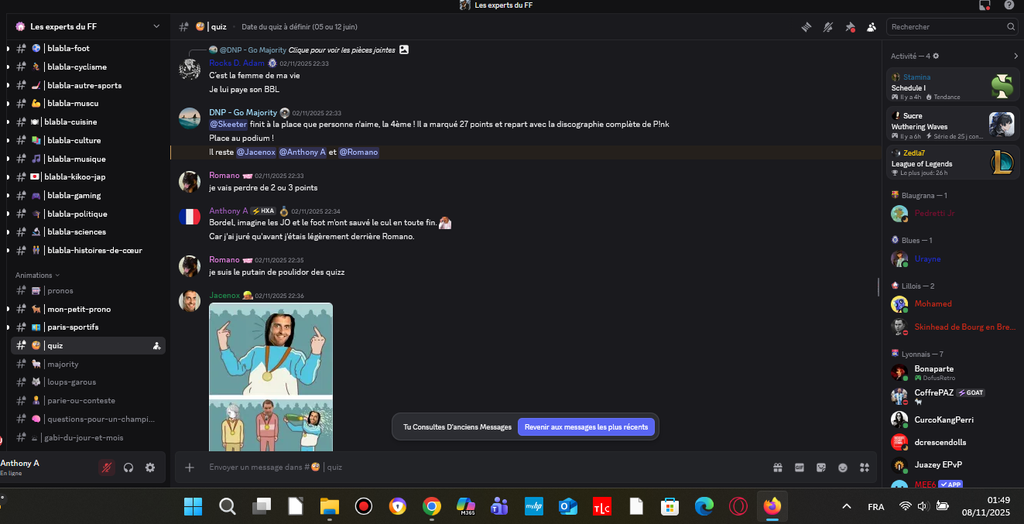Click Windows Start button on taskbar
Screen dimensions: 1024x524
tap(193, 506)
